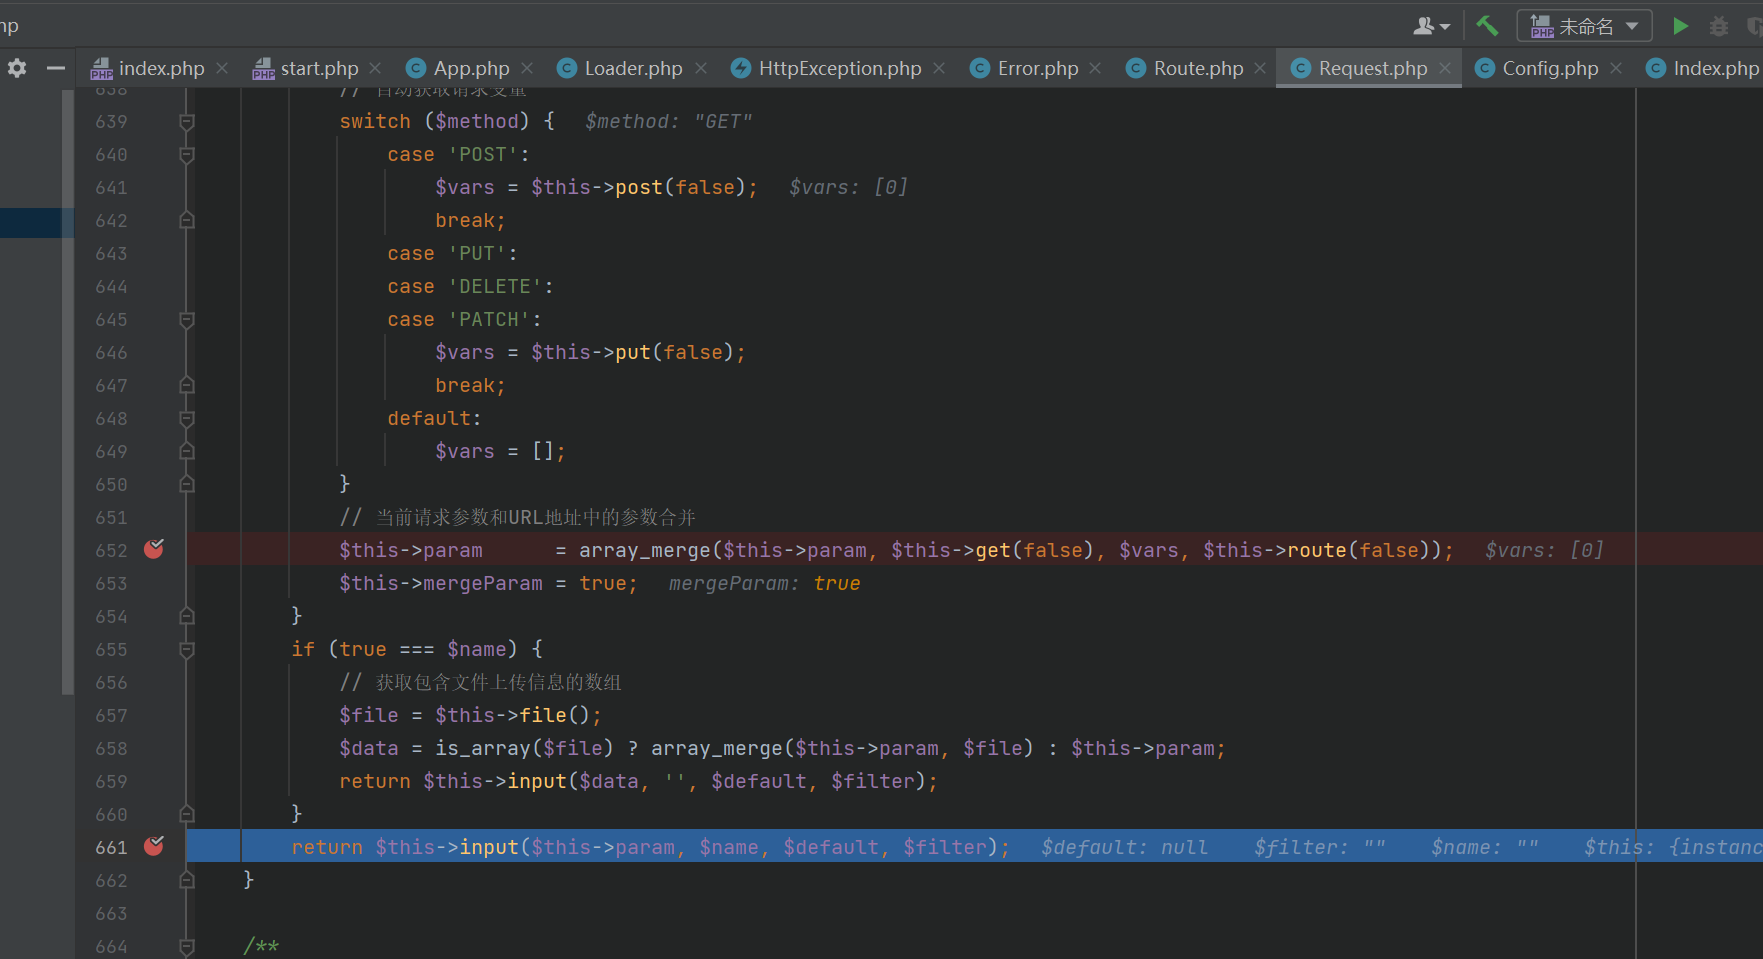Collapse the case 'PATCH' fold marker at line 645
Viewport: 1763px width, 959px height.
click(x=186, y=320)
